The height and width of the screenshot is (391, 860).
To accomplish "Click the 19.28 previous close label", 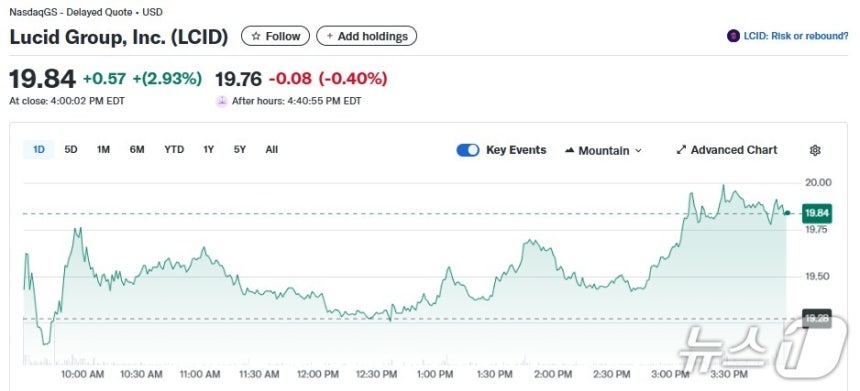I will pyautogui.click(x=817, y=318).
